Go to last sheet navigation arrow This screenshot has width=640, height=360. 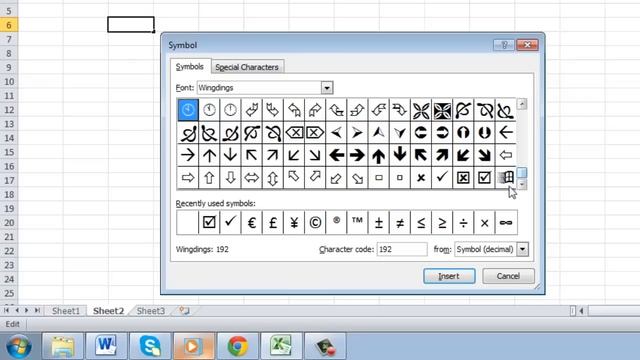[37, 311]
